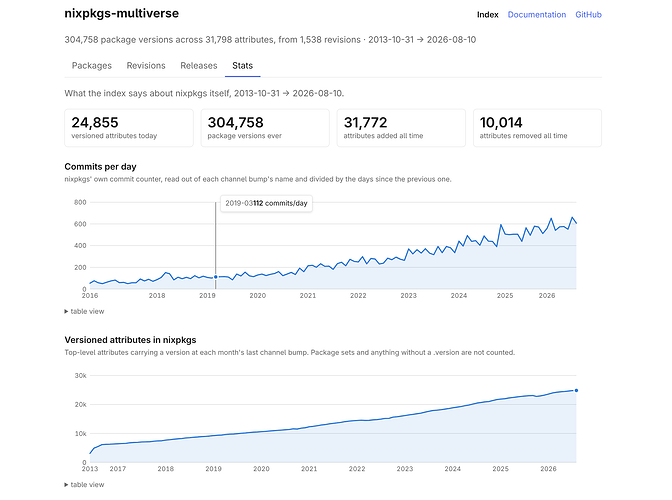Click the 20k y-axis label on attributes chart
The image size is (672, 500).
click(x=81, y=404)
